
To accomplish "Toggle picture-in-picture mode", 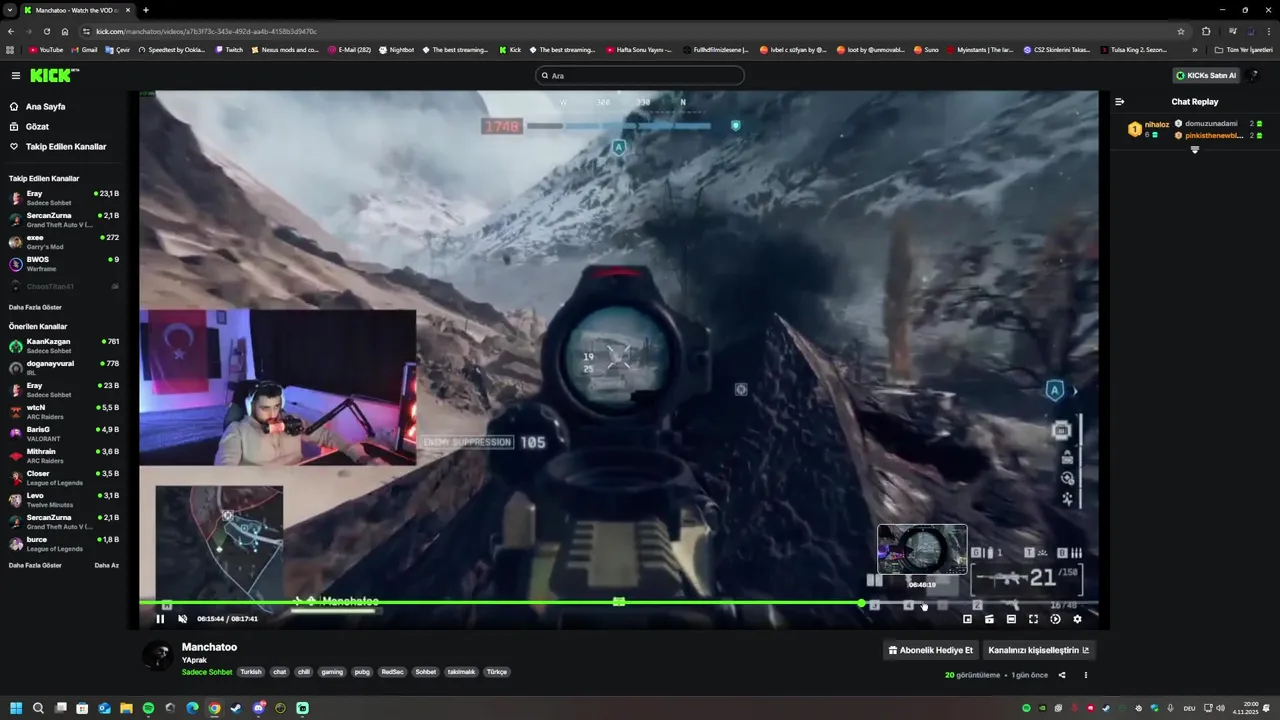I will coord(967,619).
